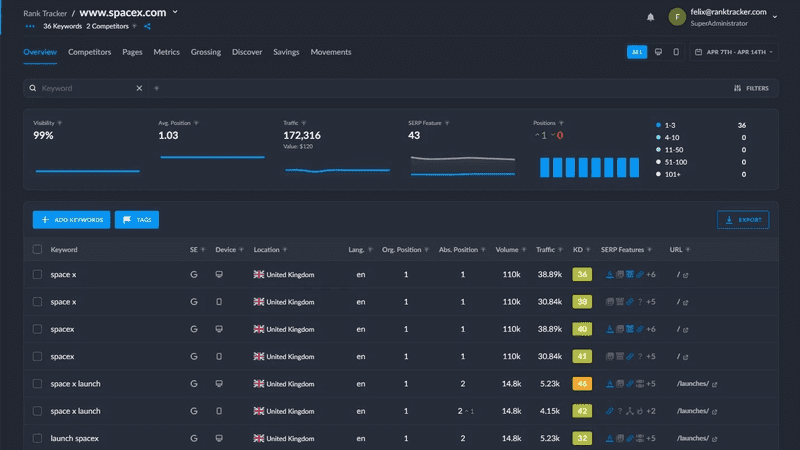Export the keyword table

[743, 220]
